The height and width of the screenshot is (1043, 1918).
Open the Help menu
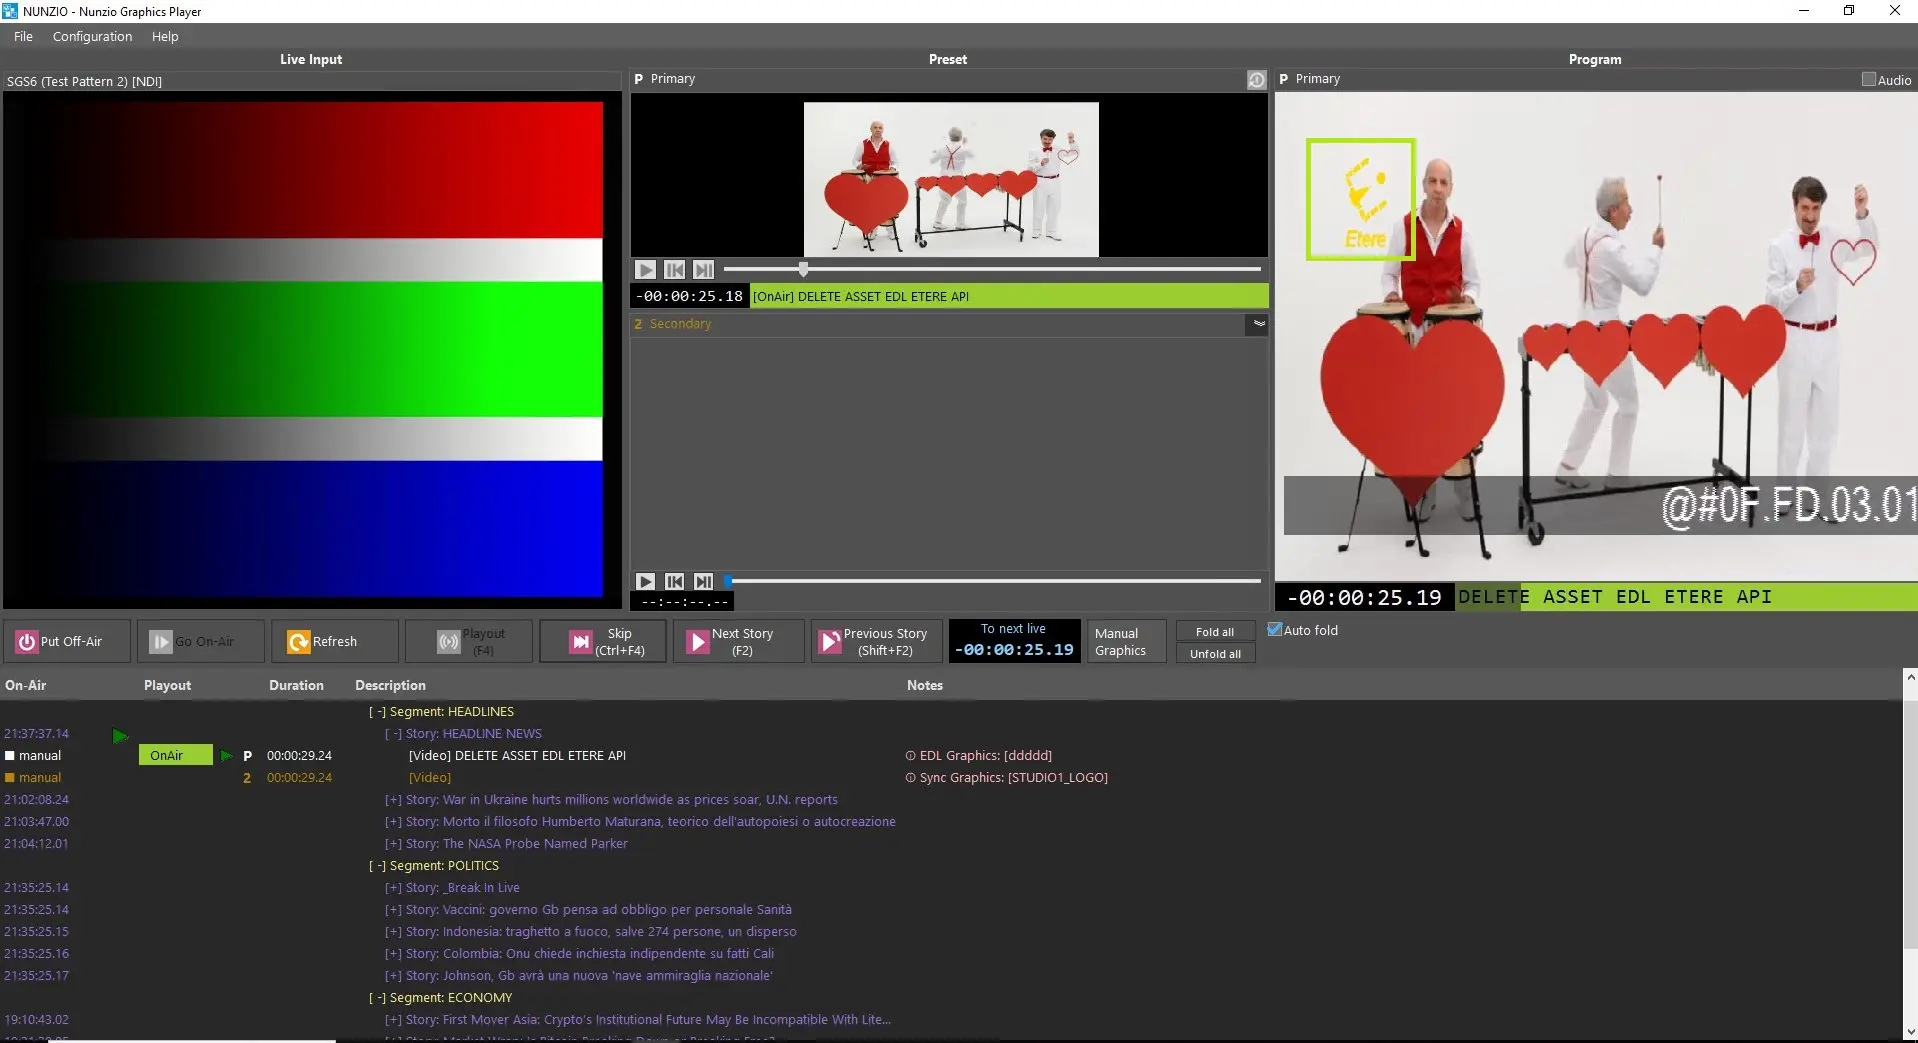coord(165,37)
